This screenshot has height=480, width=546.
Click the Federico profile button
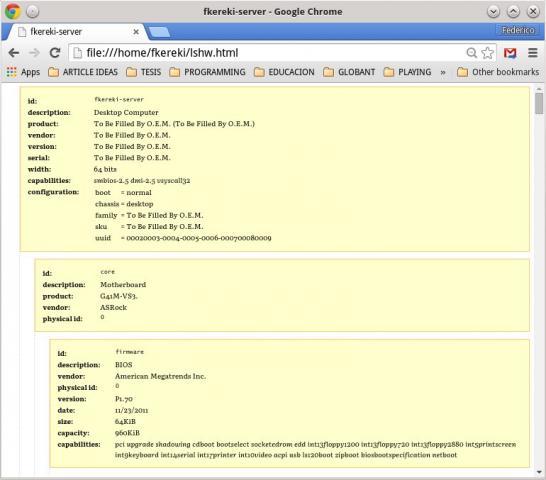pyautogui.click(x=518, y=30)
